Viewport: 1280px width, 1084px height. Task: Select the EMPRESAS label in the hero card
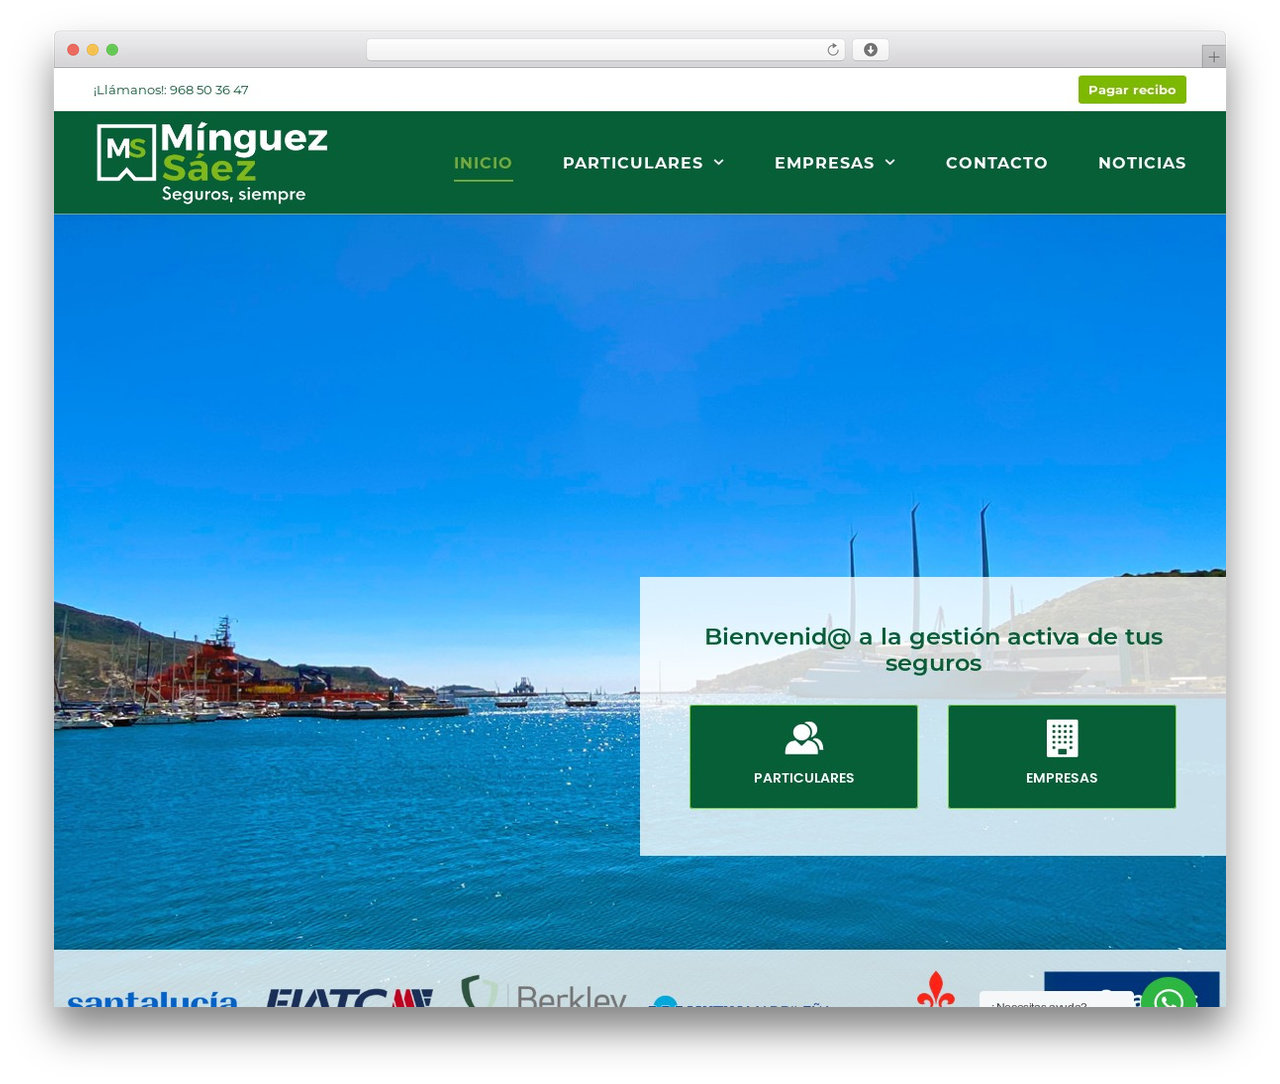(x=1062, y=778)
